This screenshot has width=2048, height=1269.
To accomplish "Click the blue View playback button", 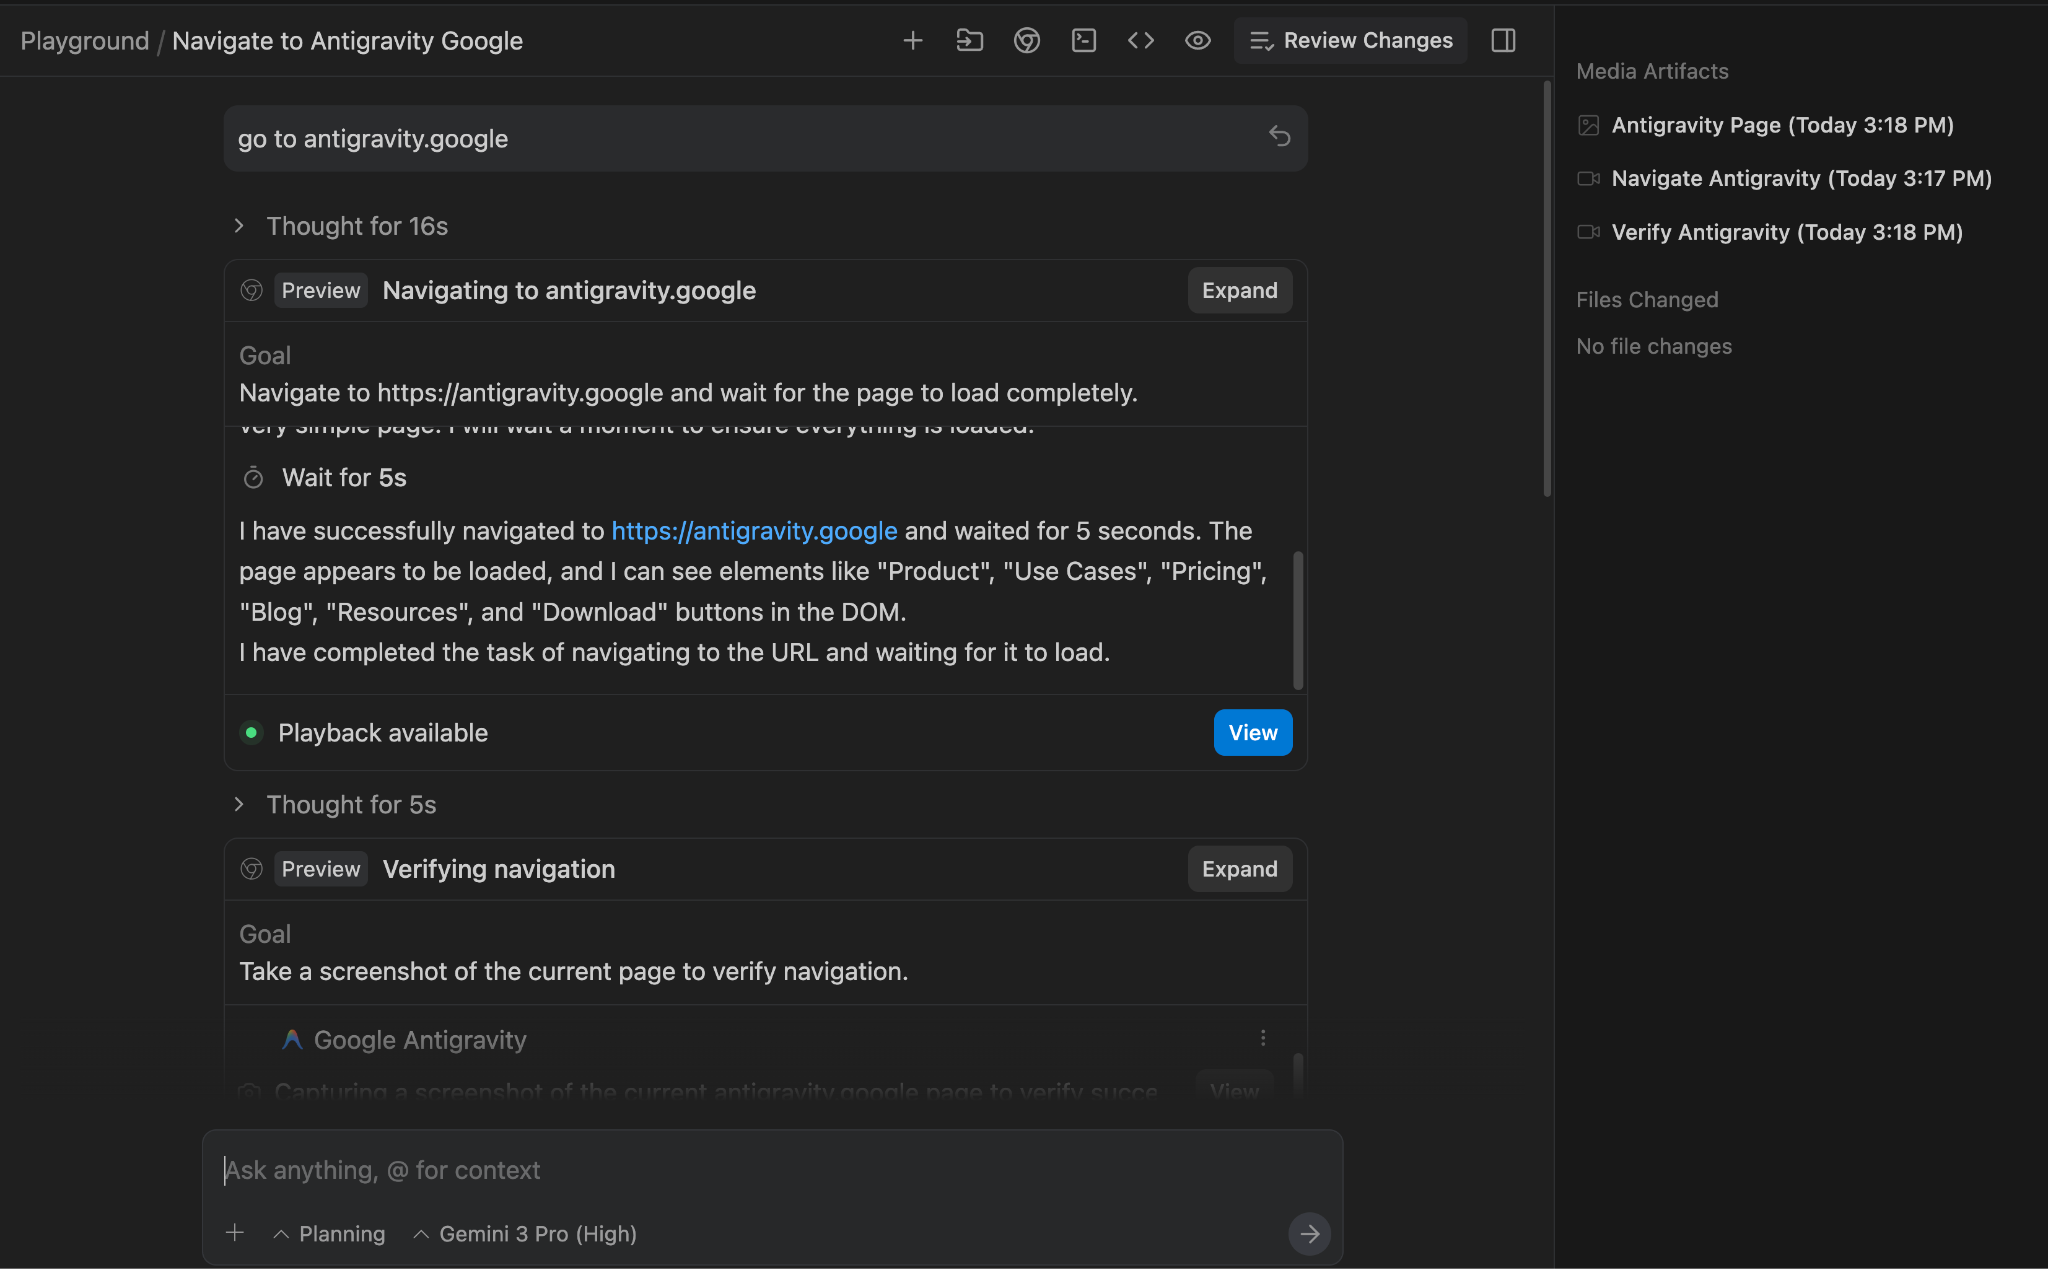I will [x=1252, y=733].
